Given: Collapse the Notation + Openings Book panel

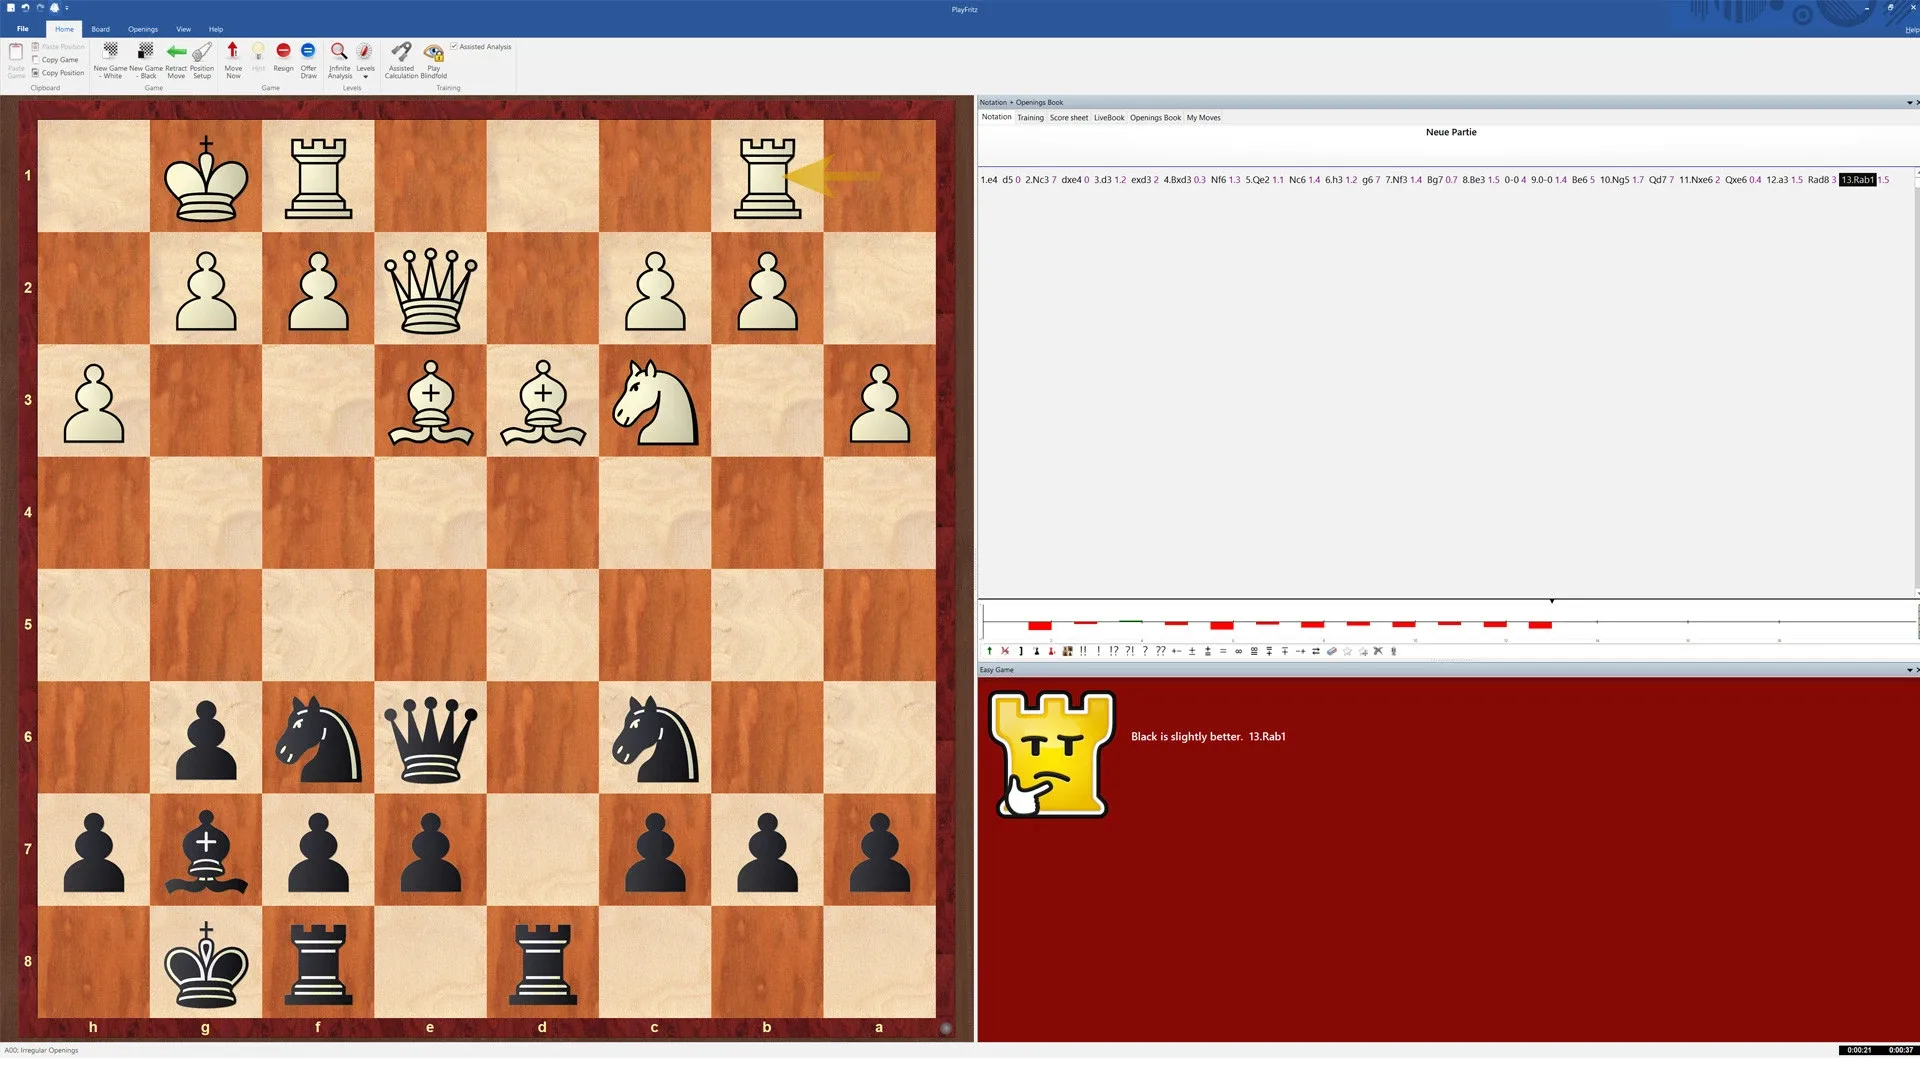Looking at the screenshot, I should 1908,102.
